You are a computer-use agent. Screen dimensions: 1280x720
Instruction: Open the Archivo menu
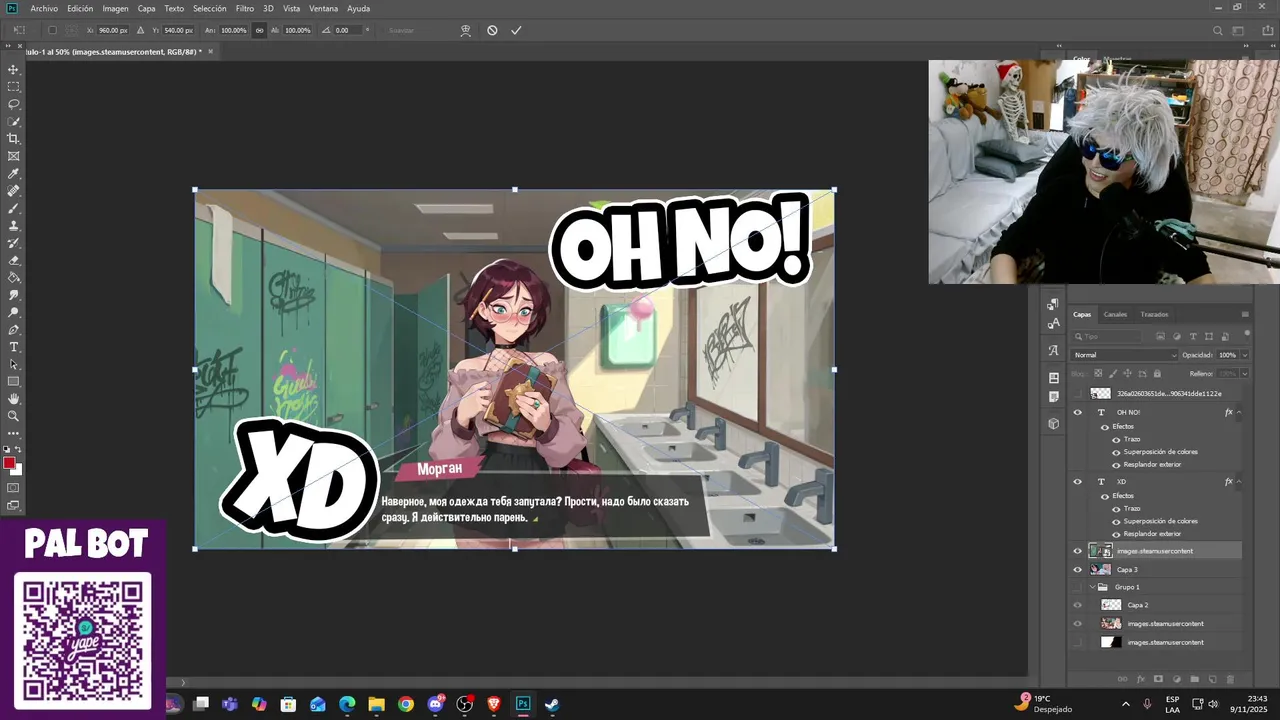tap(44, 8)
